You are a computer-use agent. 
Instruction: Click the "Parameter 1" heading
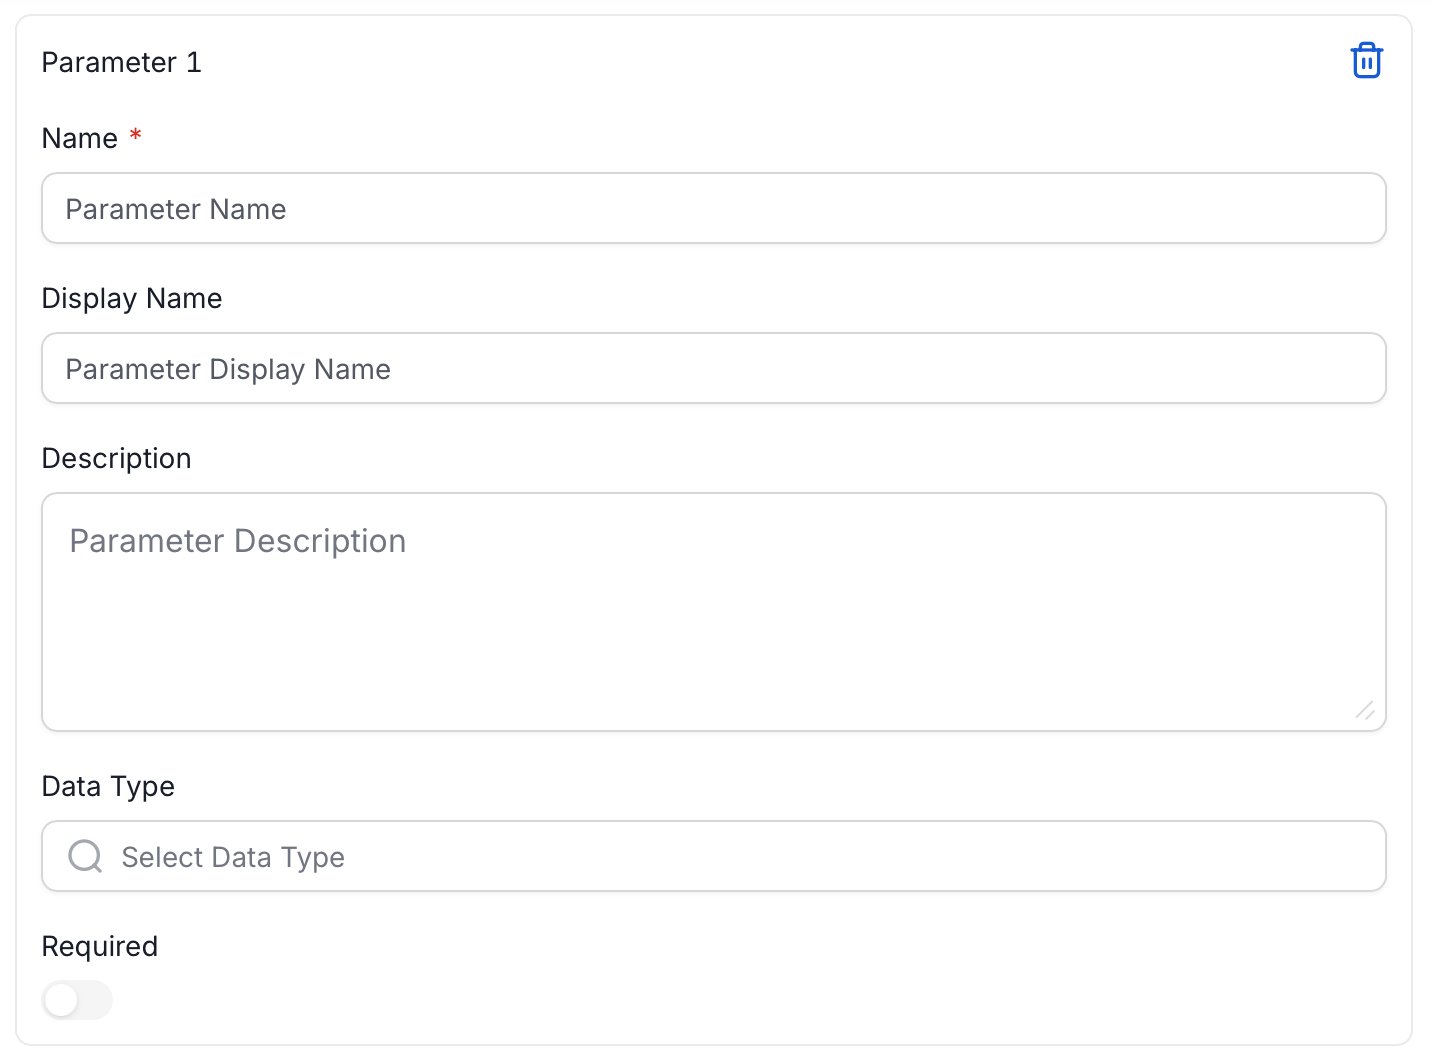[x=122, y=62]
